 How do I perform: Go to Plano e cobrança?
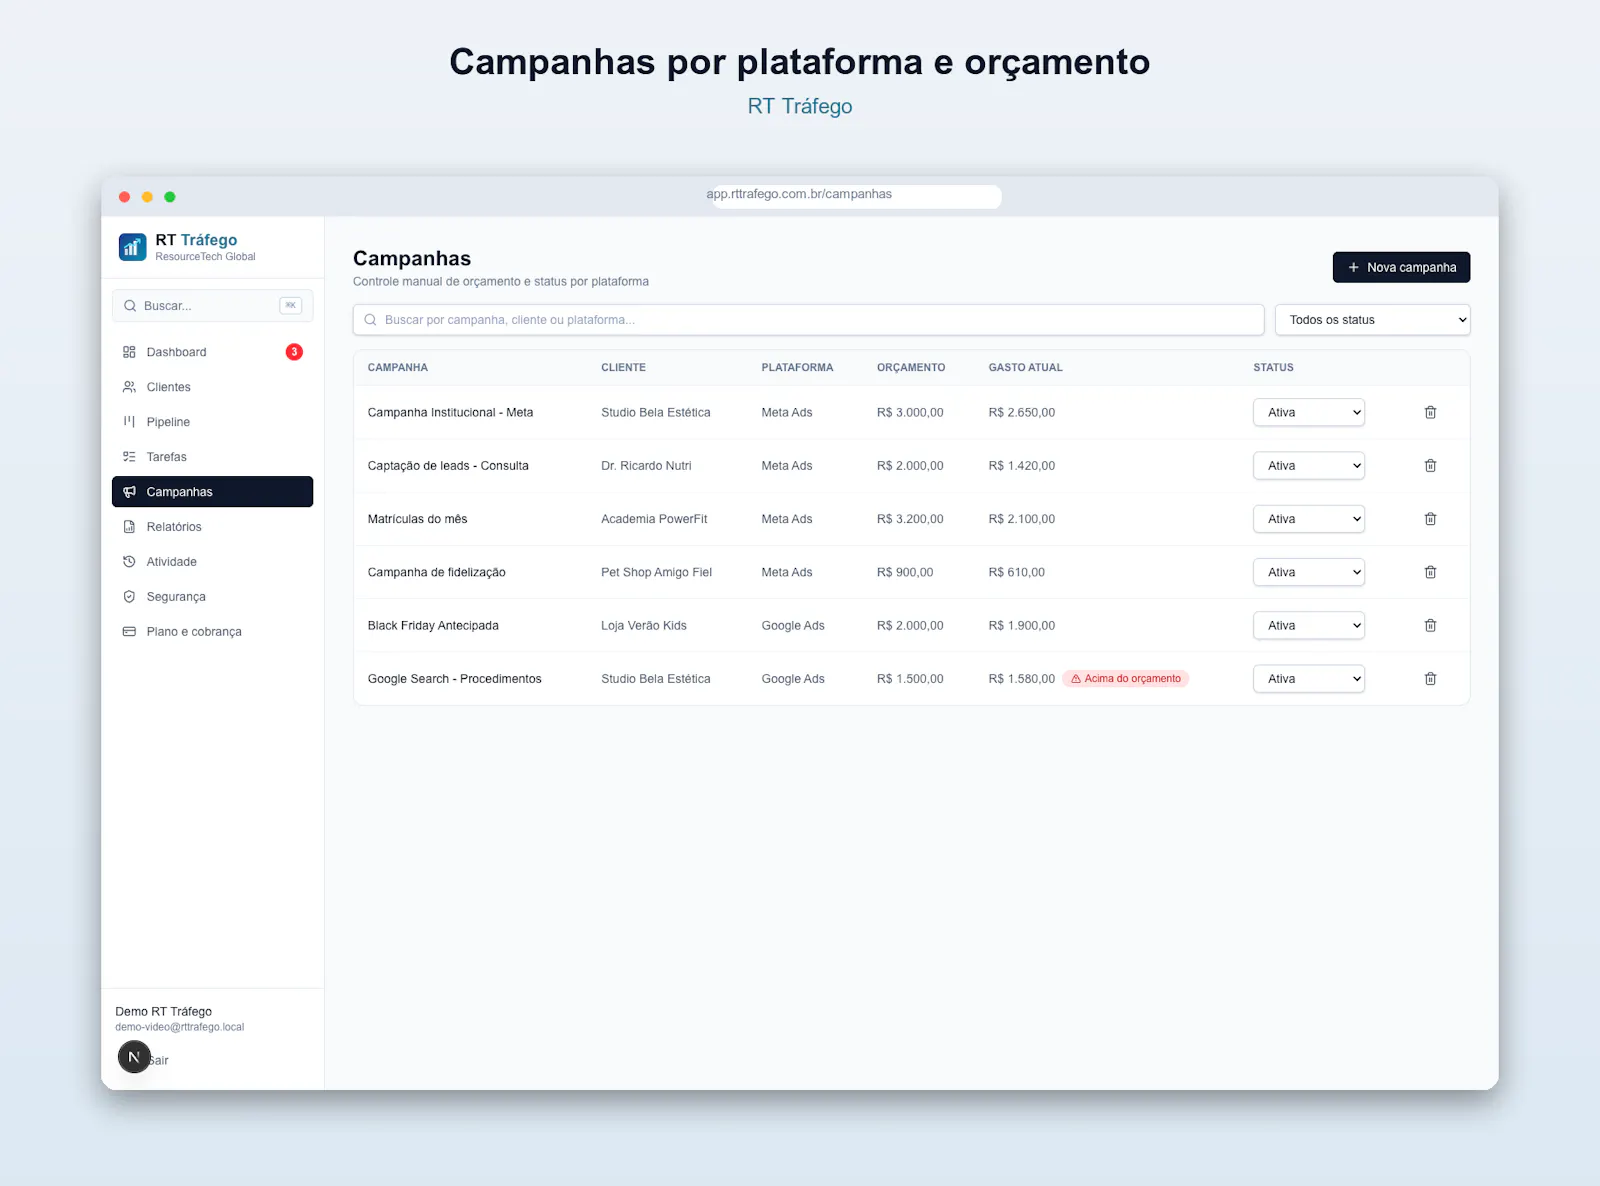[212, 632]
